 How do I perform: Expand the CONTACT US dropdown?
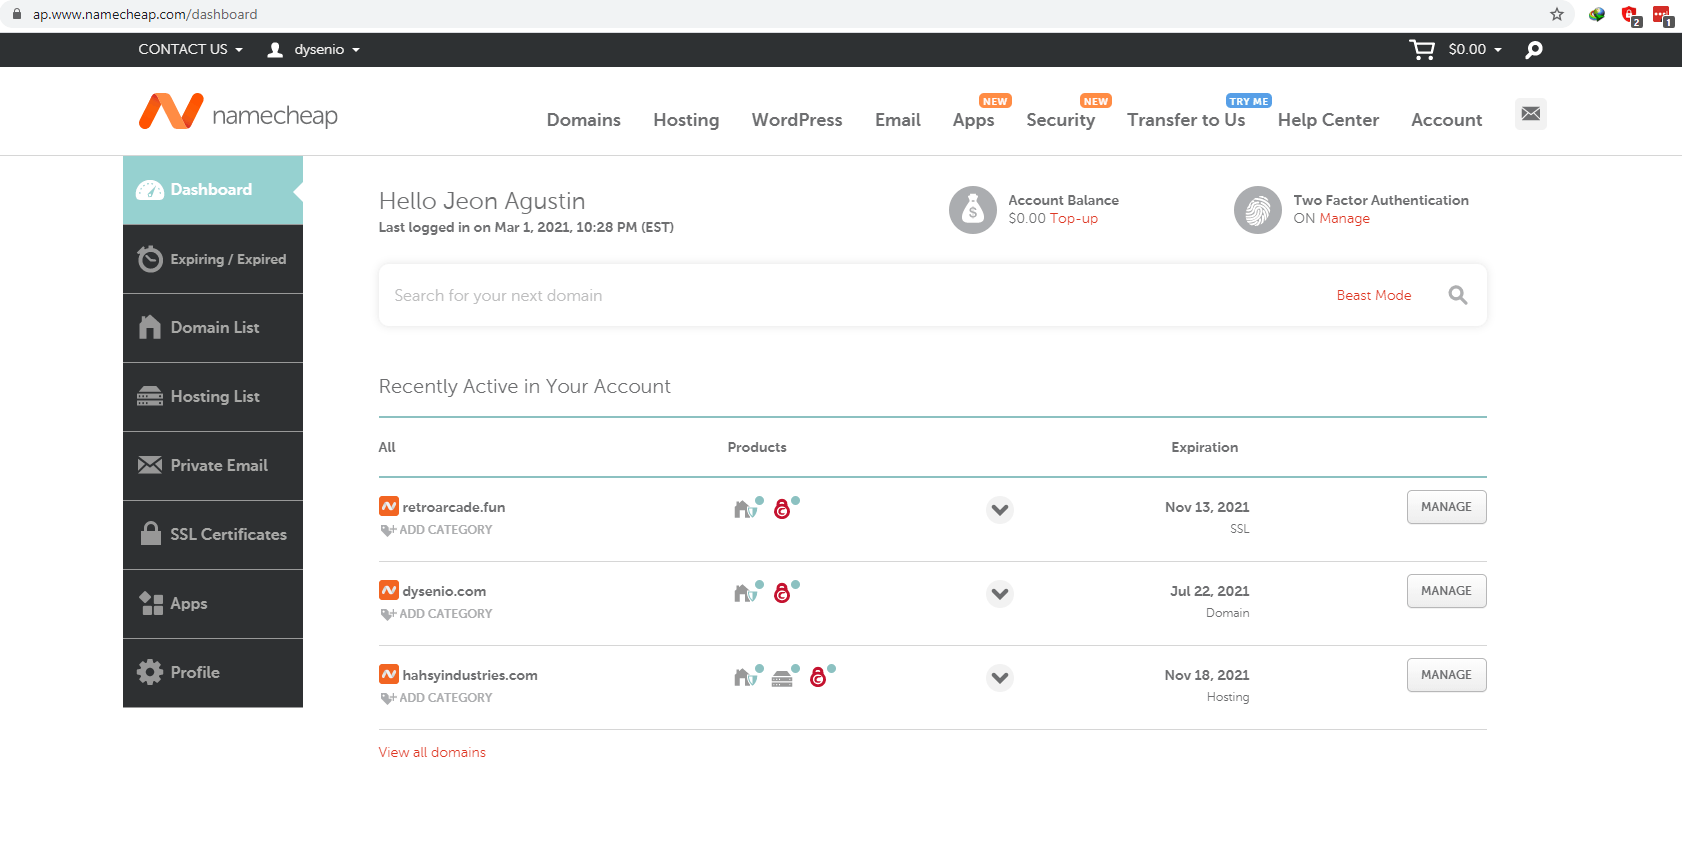click(x=190, y=49)
